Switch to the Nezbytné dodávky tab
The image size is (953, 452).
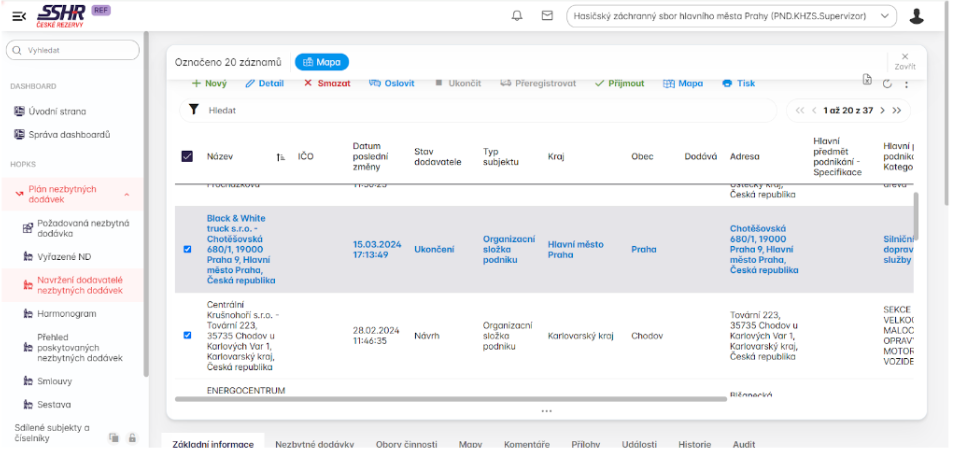(x=314, y=443)
